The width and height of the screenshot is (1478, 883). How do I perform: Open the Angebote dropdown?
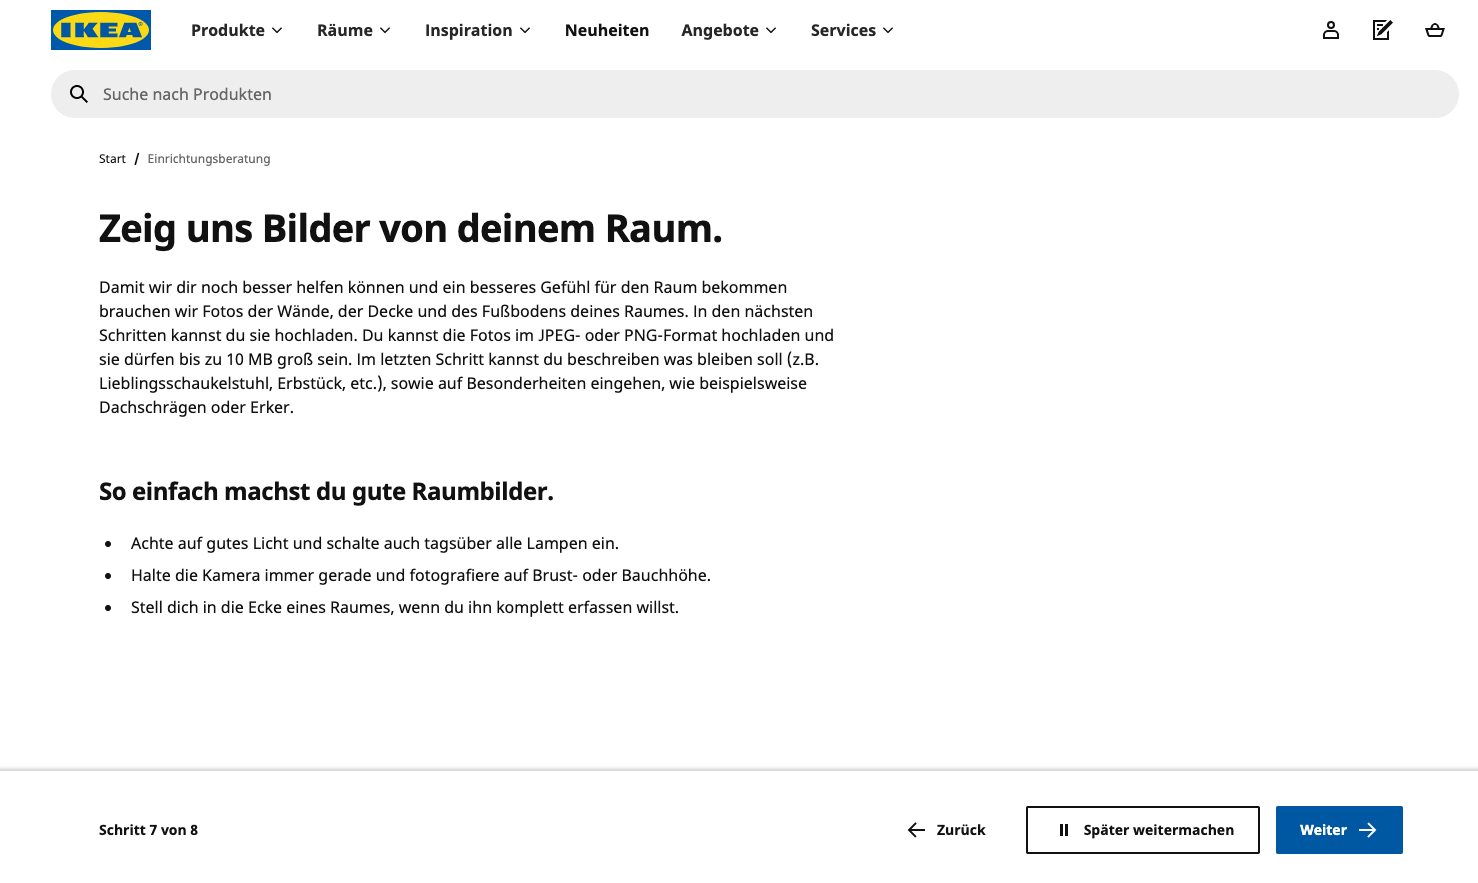(x=728, y=30)
